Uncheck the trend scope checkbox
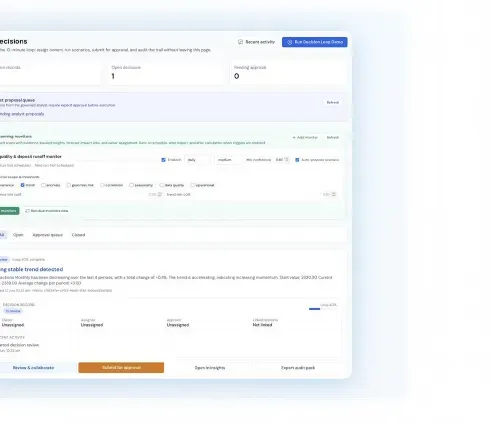The width and height of the screenshot is (490, 425). [x=23, y=185]
